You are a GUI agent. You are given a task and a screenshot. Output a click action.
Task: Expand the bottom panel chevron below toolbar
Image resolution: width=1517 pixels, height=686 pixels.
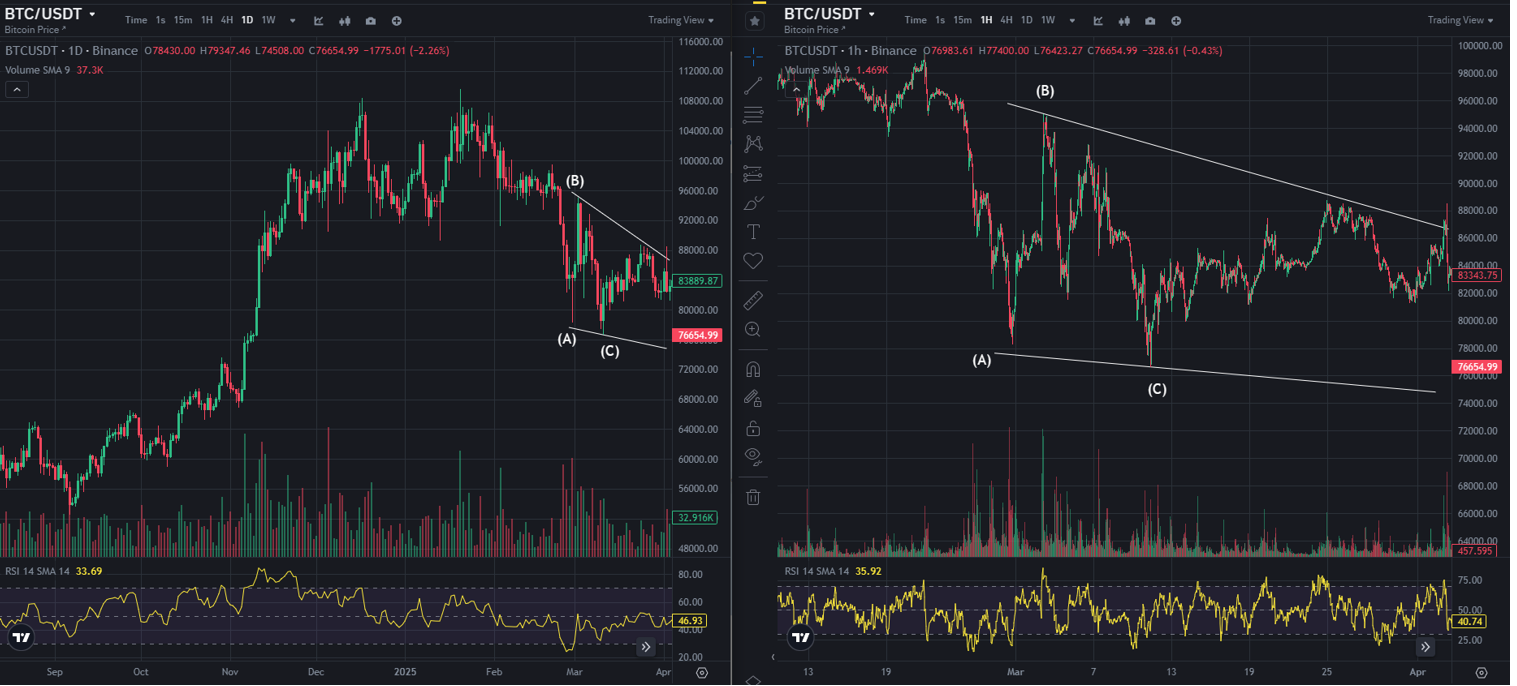pyautogui.click(x=754, y=679)
